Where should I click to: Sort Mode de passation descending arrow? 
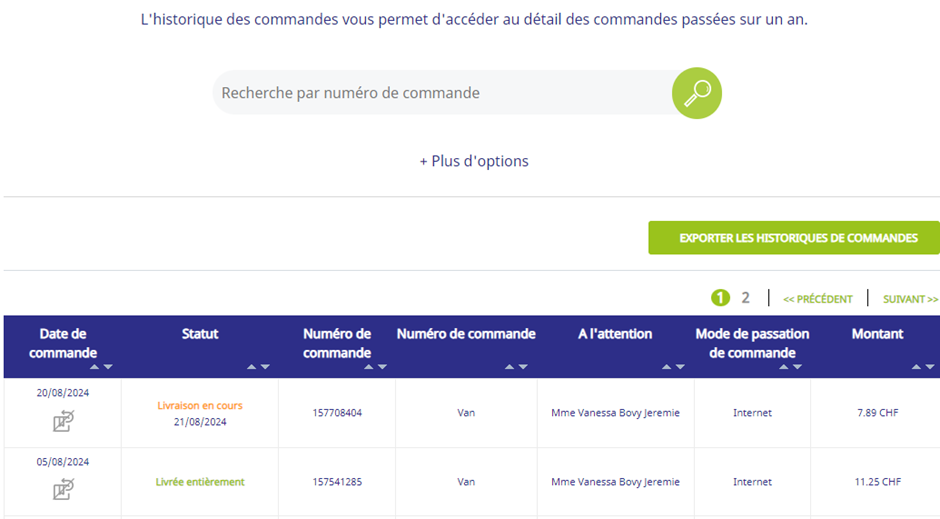(797, 367)
